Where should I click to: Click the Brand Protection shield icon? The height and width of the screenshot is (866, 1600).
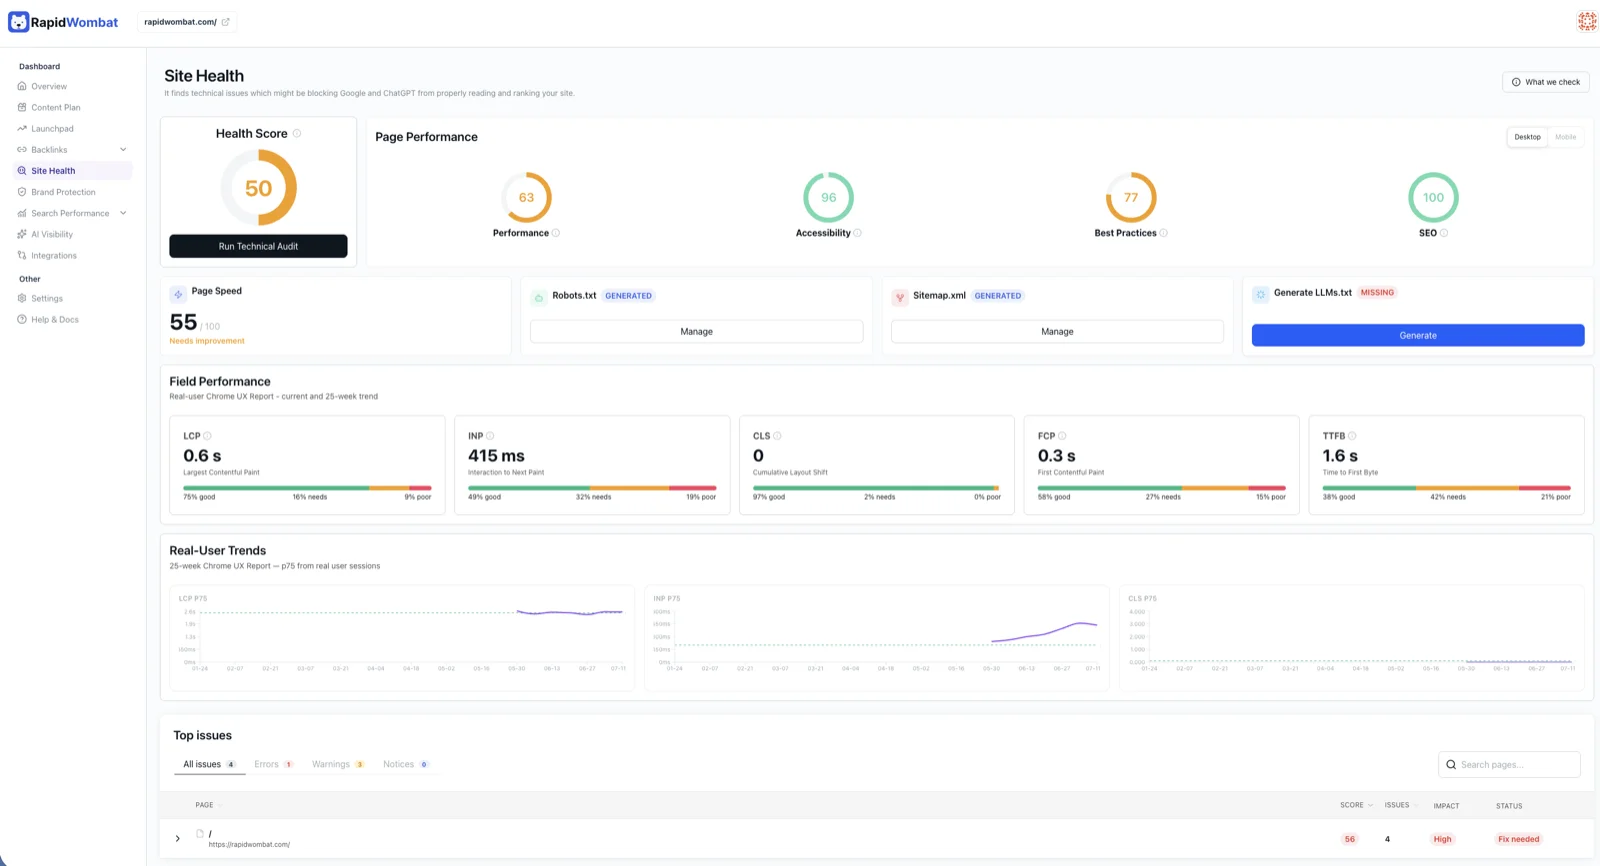[22, 192]
